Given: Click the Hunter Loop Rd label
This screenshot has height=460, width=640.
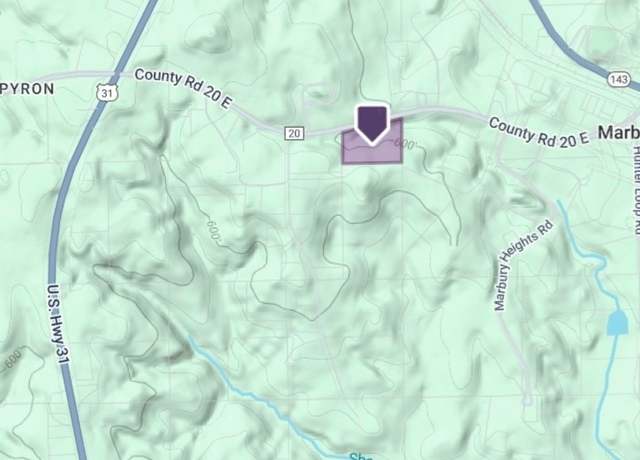Looking at the screenshot, I should point(636,190).
